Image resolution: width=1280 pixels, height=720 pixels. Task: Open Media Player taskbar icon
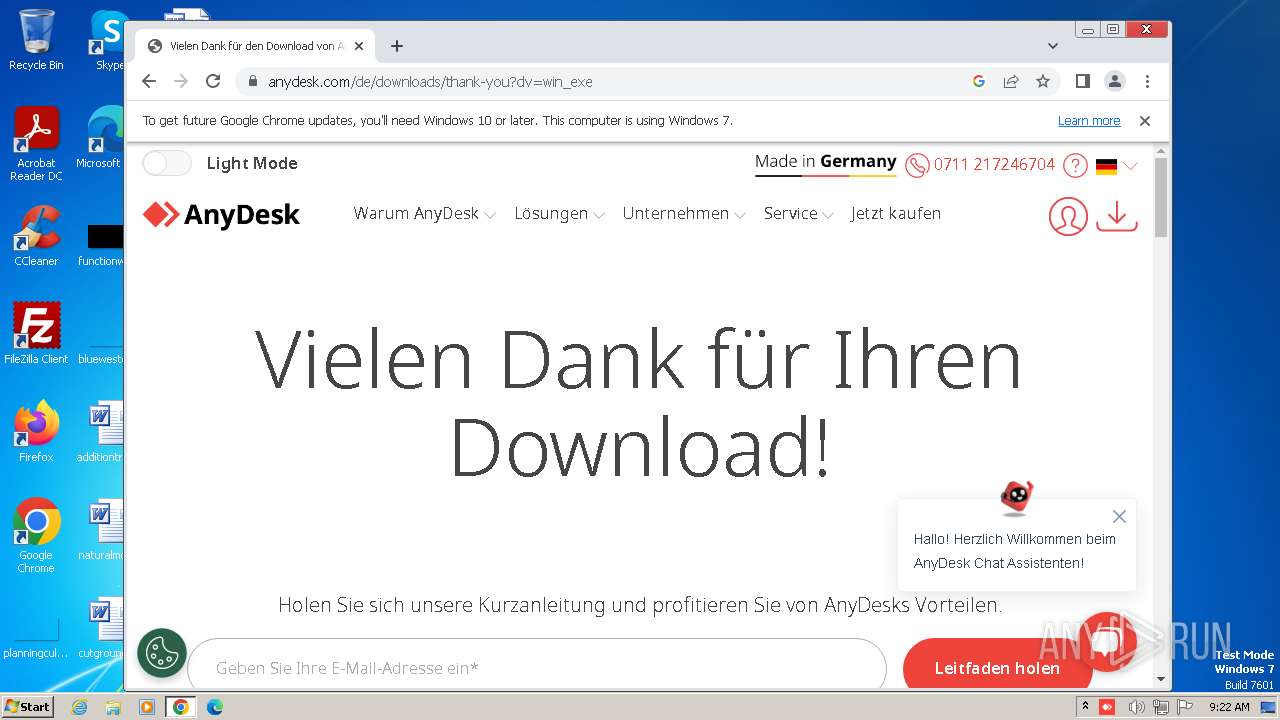point(147,707)
